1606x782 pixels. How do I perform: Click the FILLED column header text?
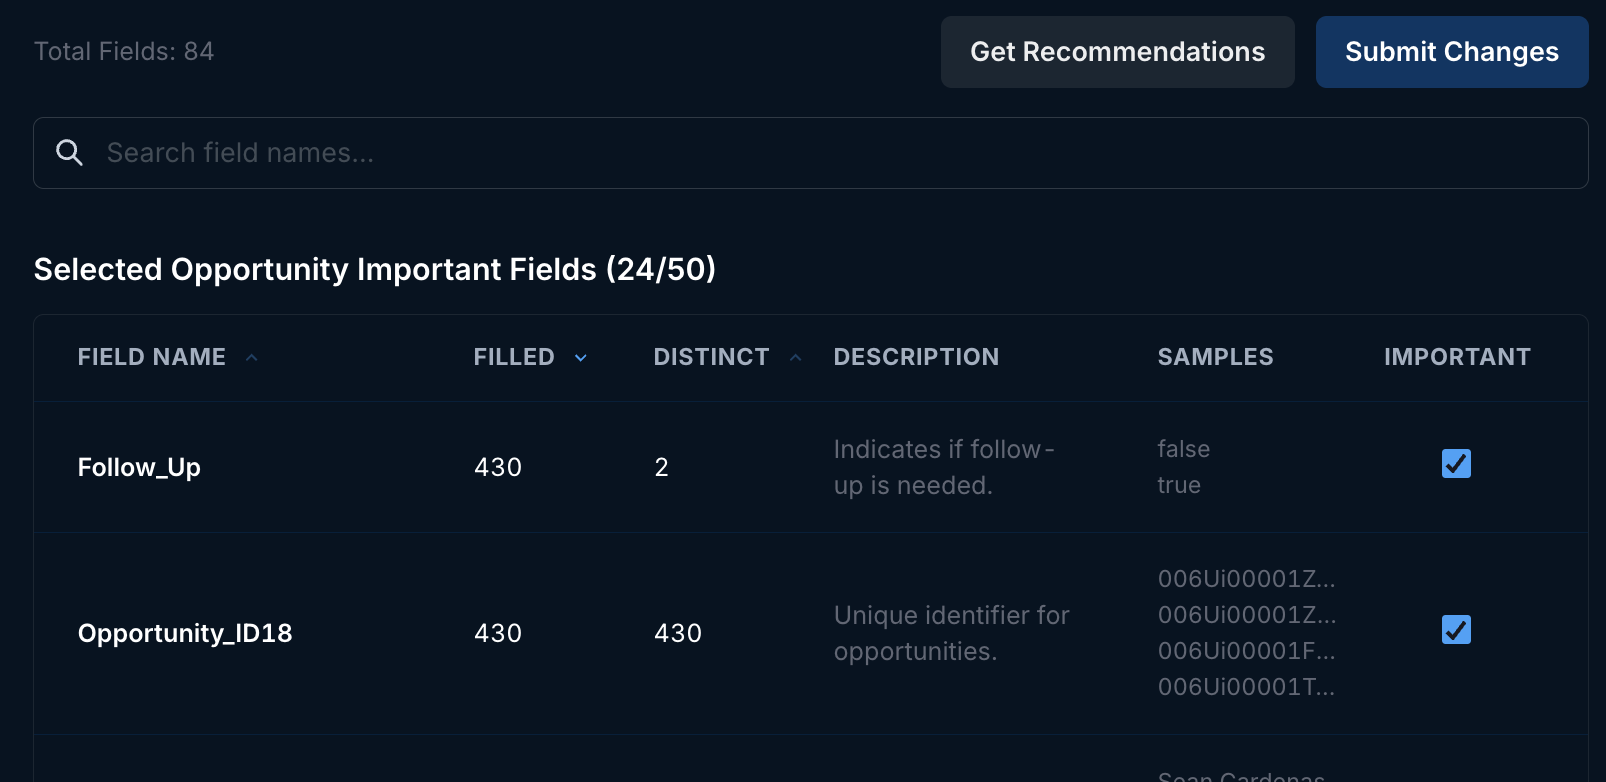tap(514, 357)
